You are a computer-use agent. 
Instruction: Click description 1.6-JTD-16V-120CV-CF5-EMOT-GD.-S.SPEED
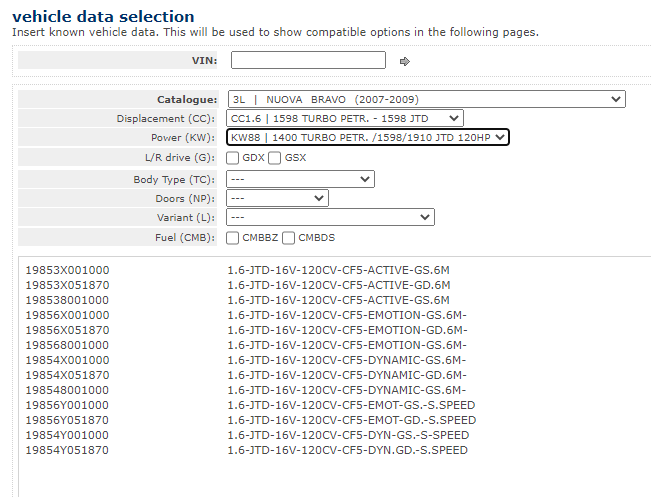tap(351, 420)
